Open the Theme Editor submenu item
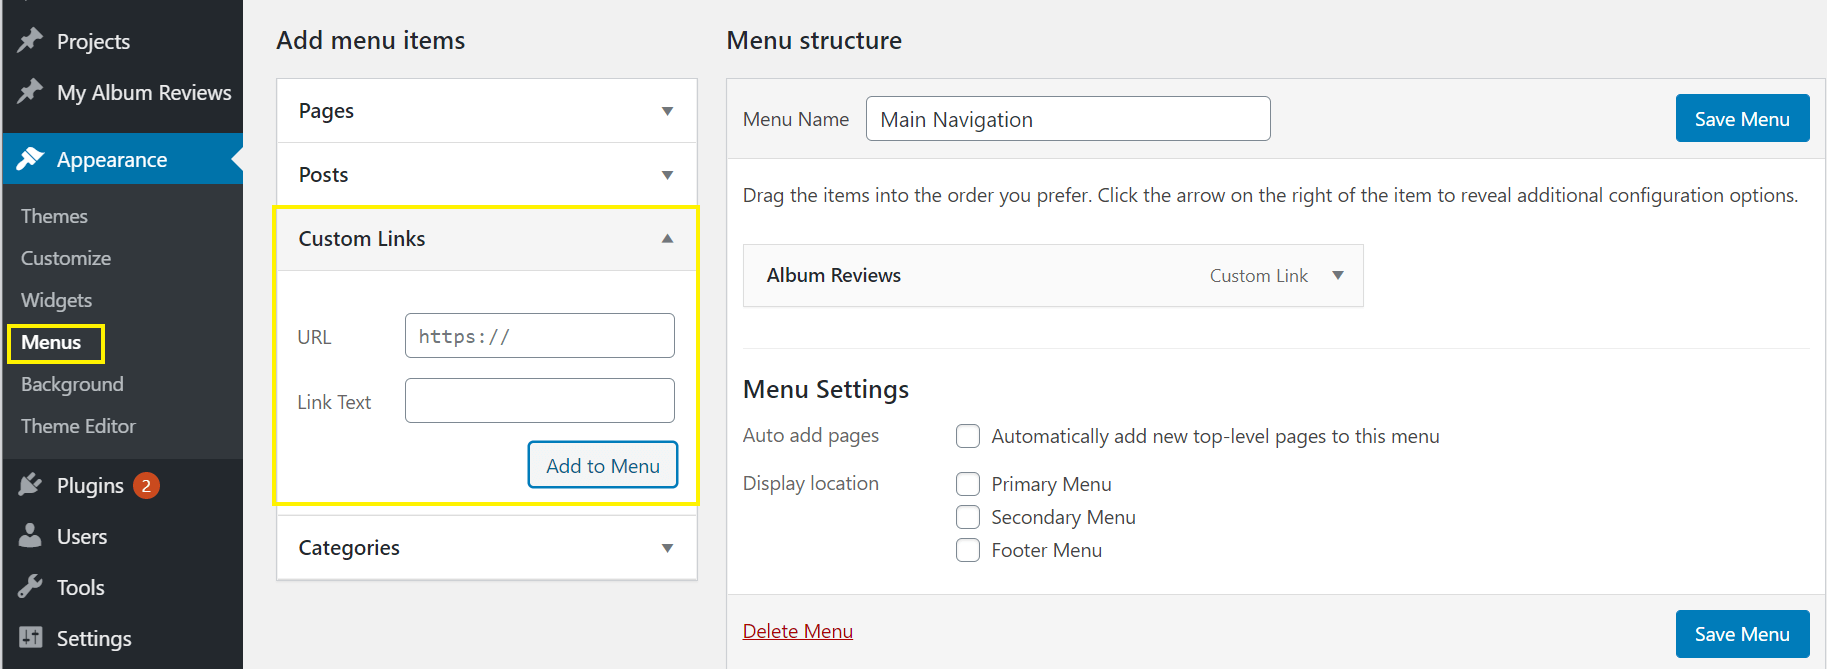 [x=78, y=426]
